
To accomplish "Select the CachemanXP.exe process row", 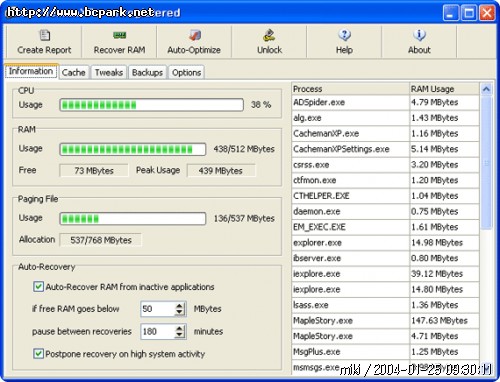I will tap(385, 134).
